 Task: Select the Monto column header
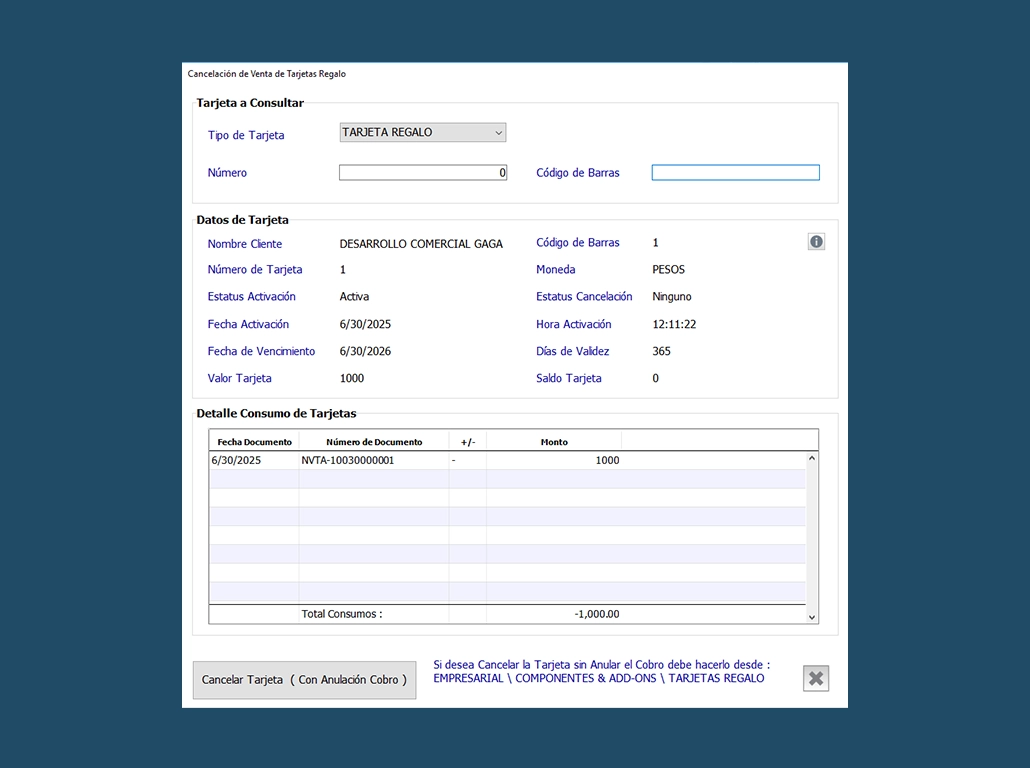coord(554,442)
